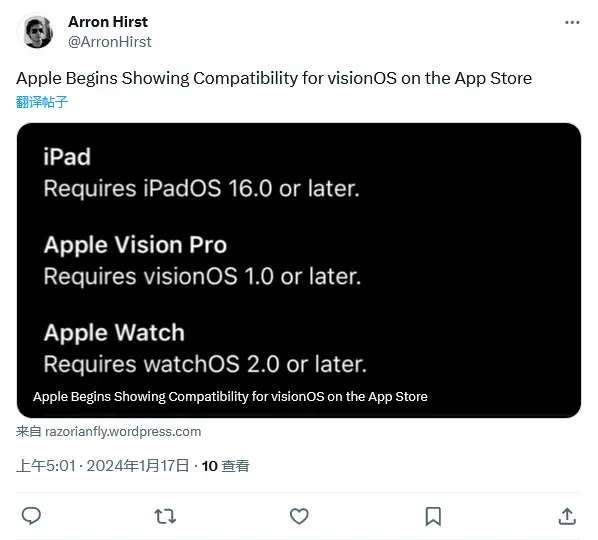598x540 pixels.
Task: View the 10 查看 view count
Action: (225, 466)
